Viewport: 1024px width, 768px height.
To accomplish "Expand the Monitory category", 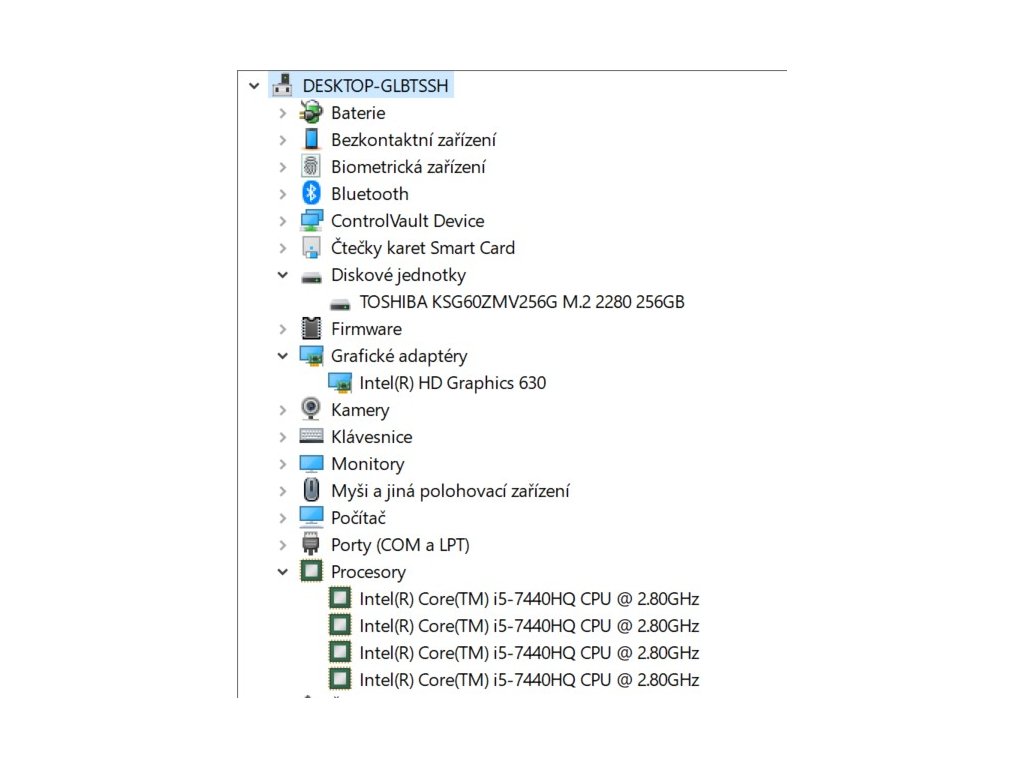I will click(x=282, y=464).
